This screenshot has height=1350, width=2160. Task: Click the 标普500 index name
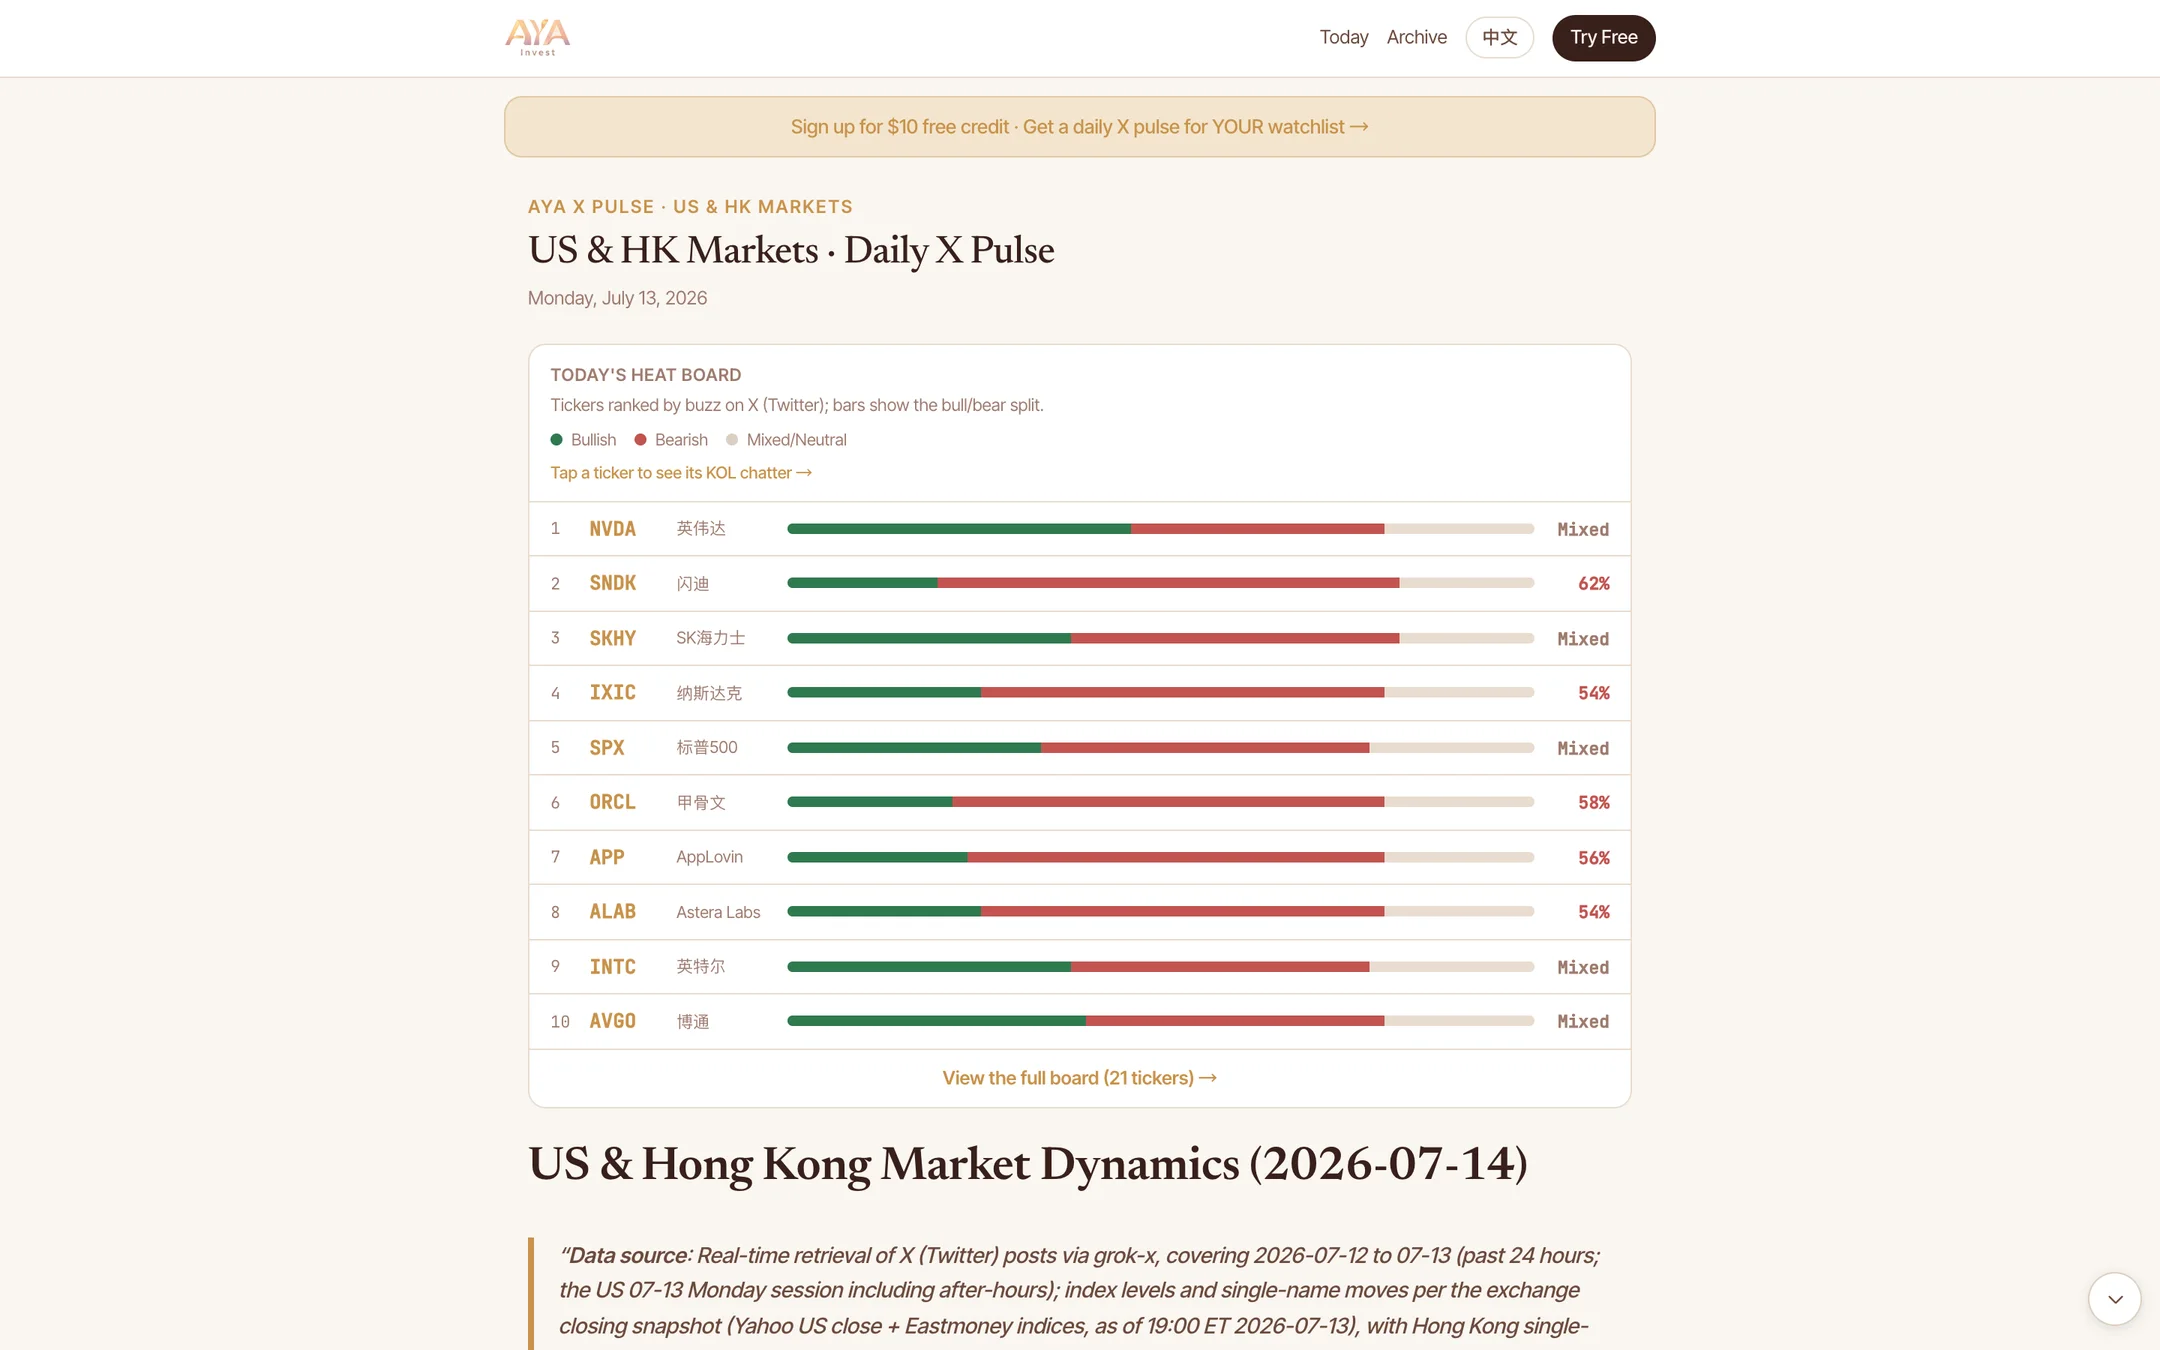click(707, 748)
